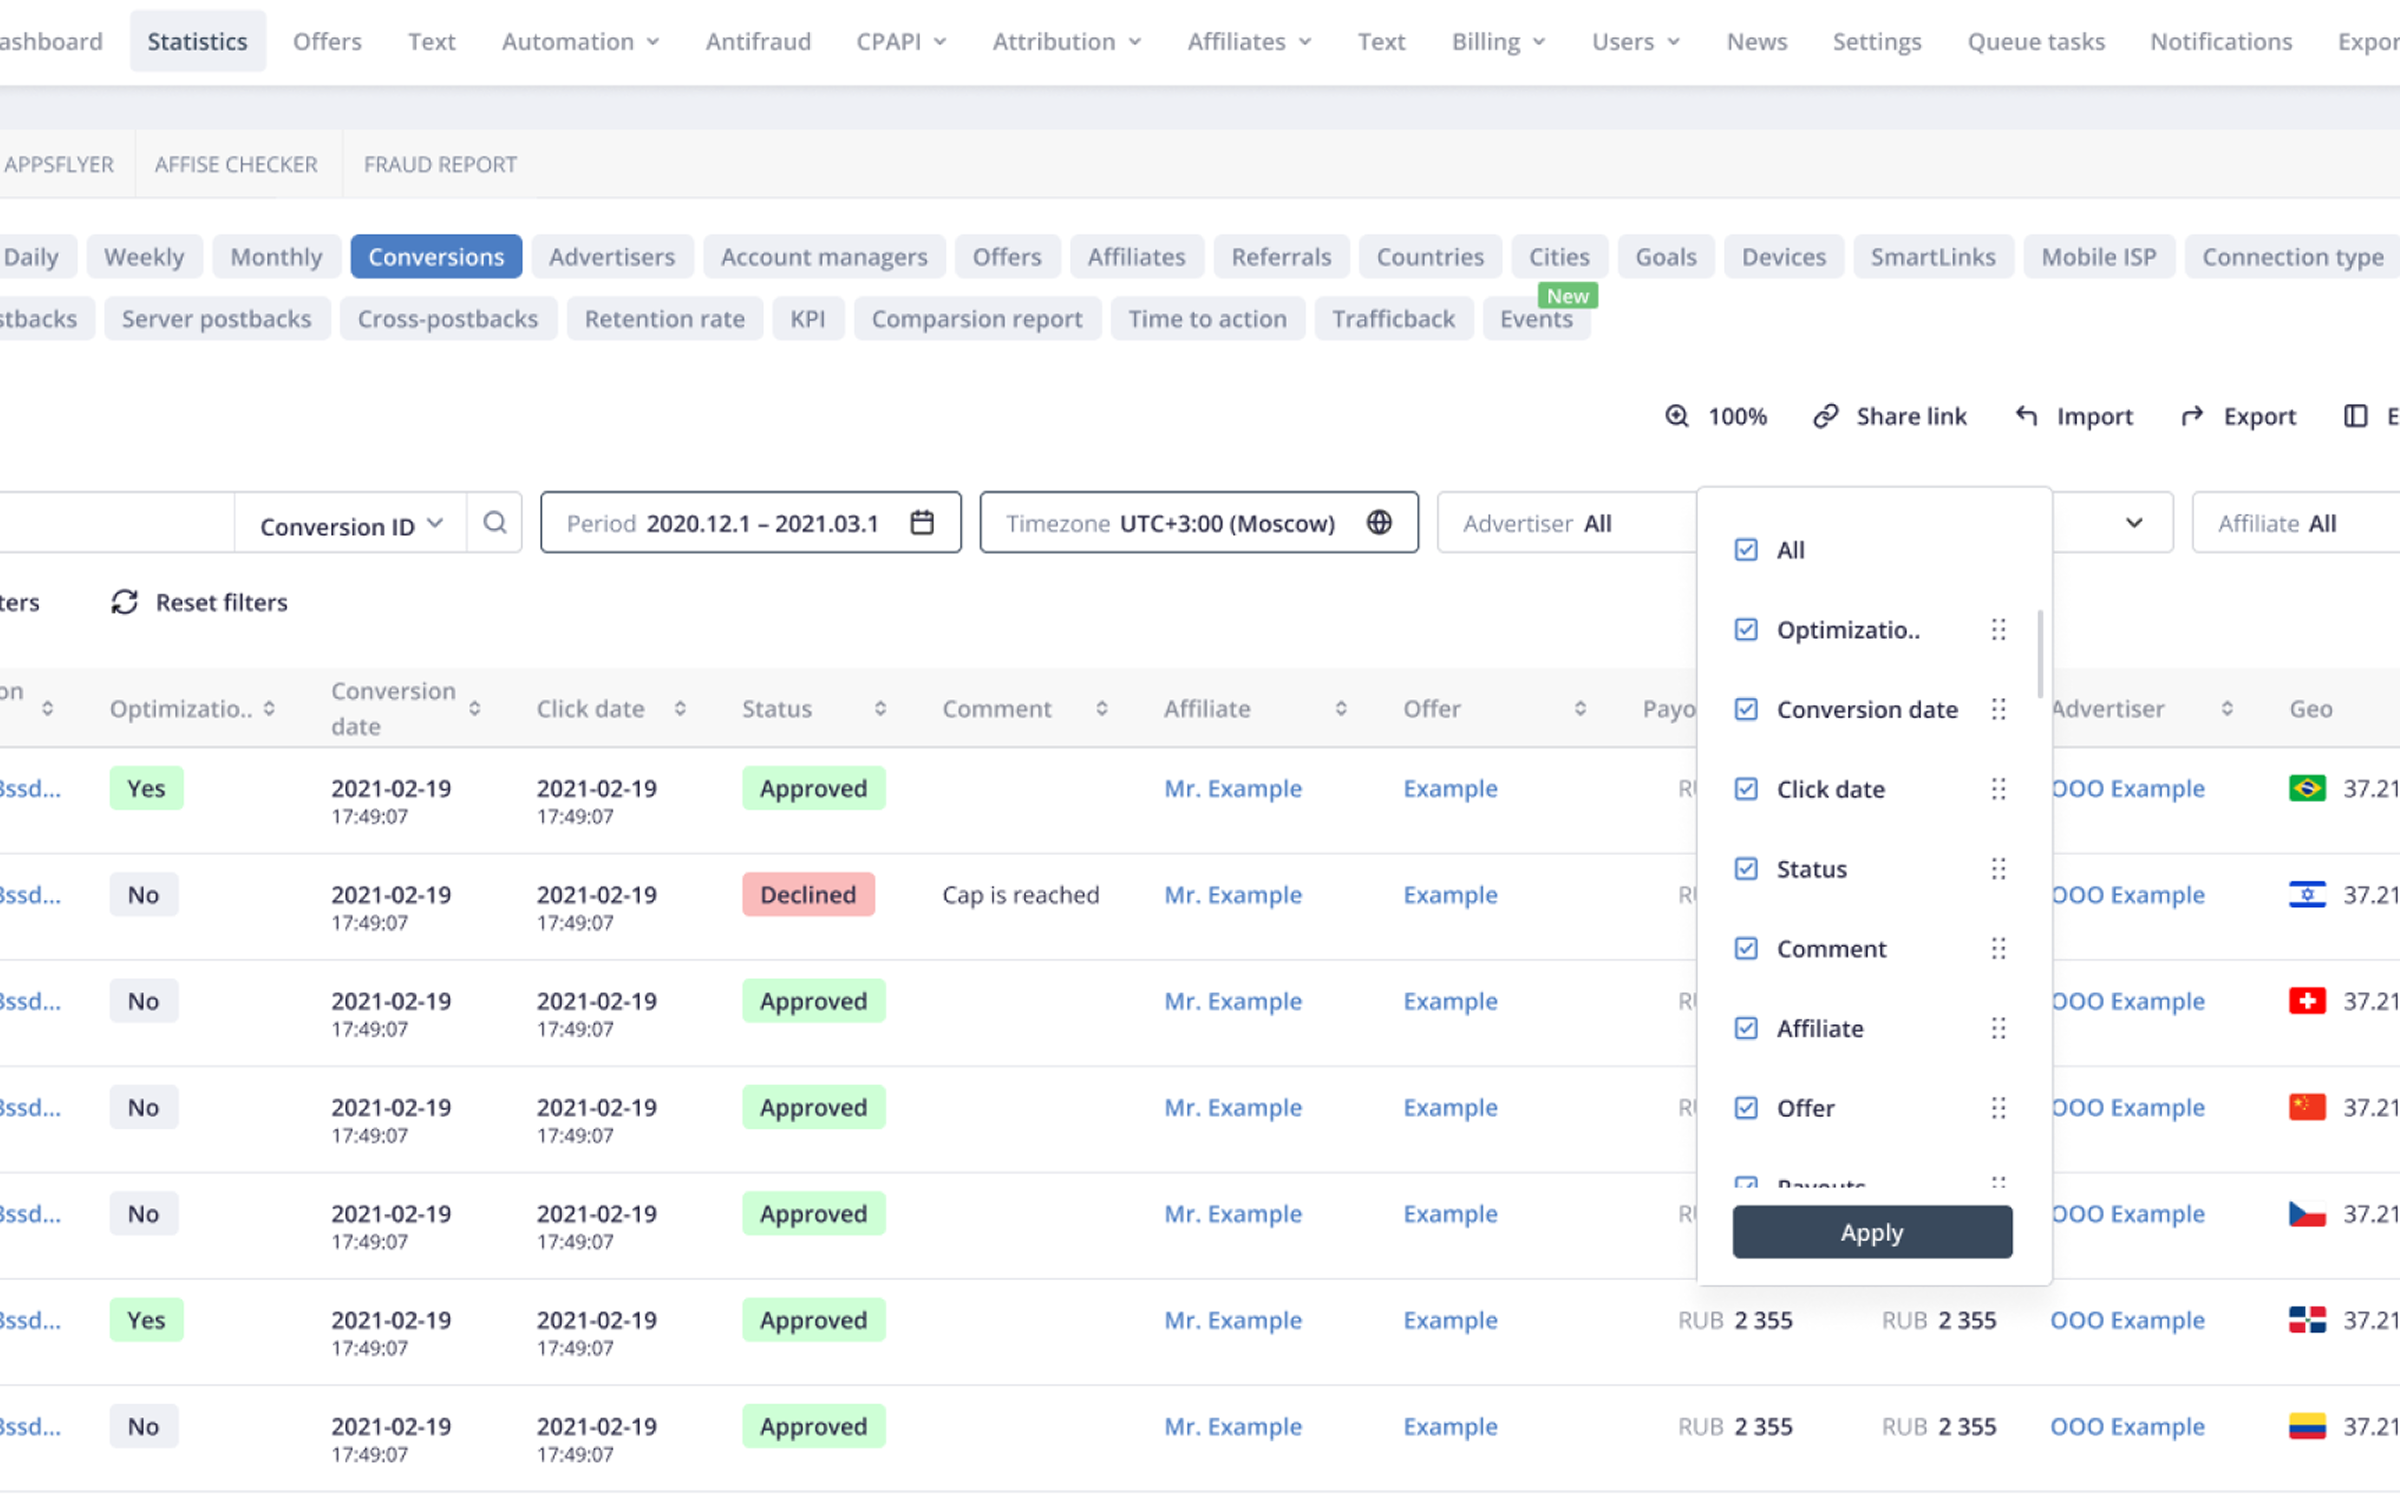Uncheck the Click date column checkbox
The width and height of the screenshot is (2400, 1500).
[1746, 789]
